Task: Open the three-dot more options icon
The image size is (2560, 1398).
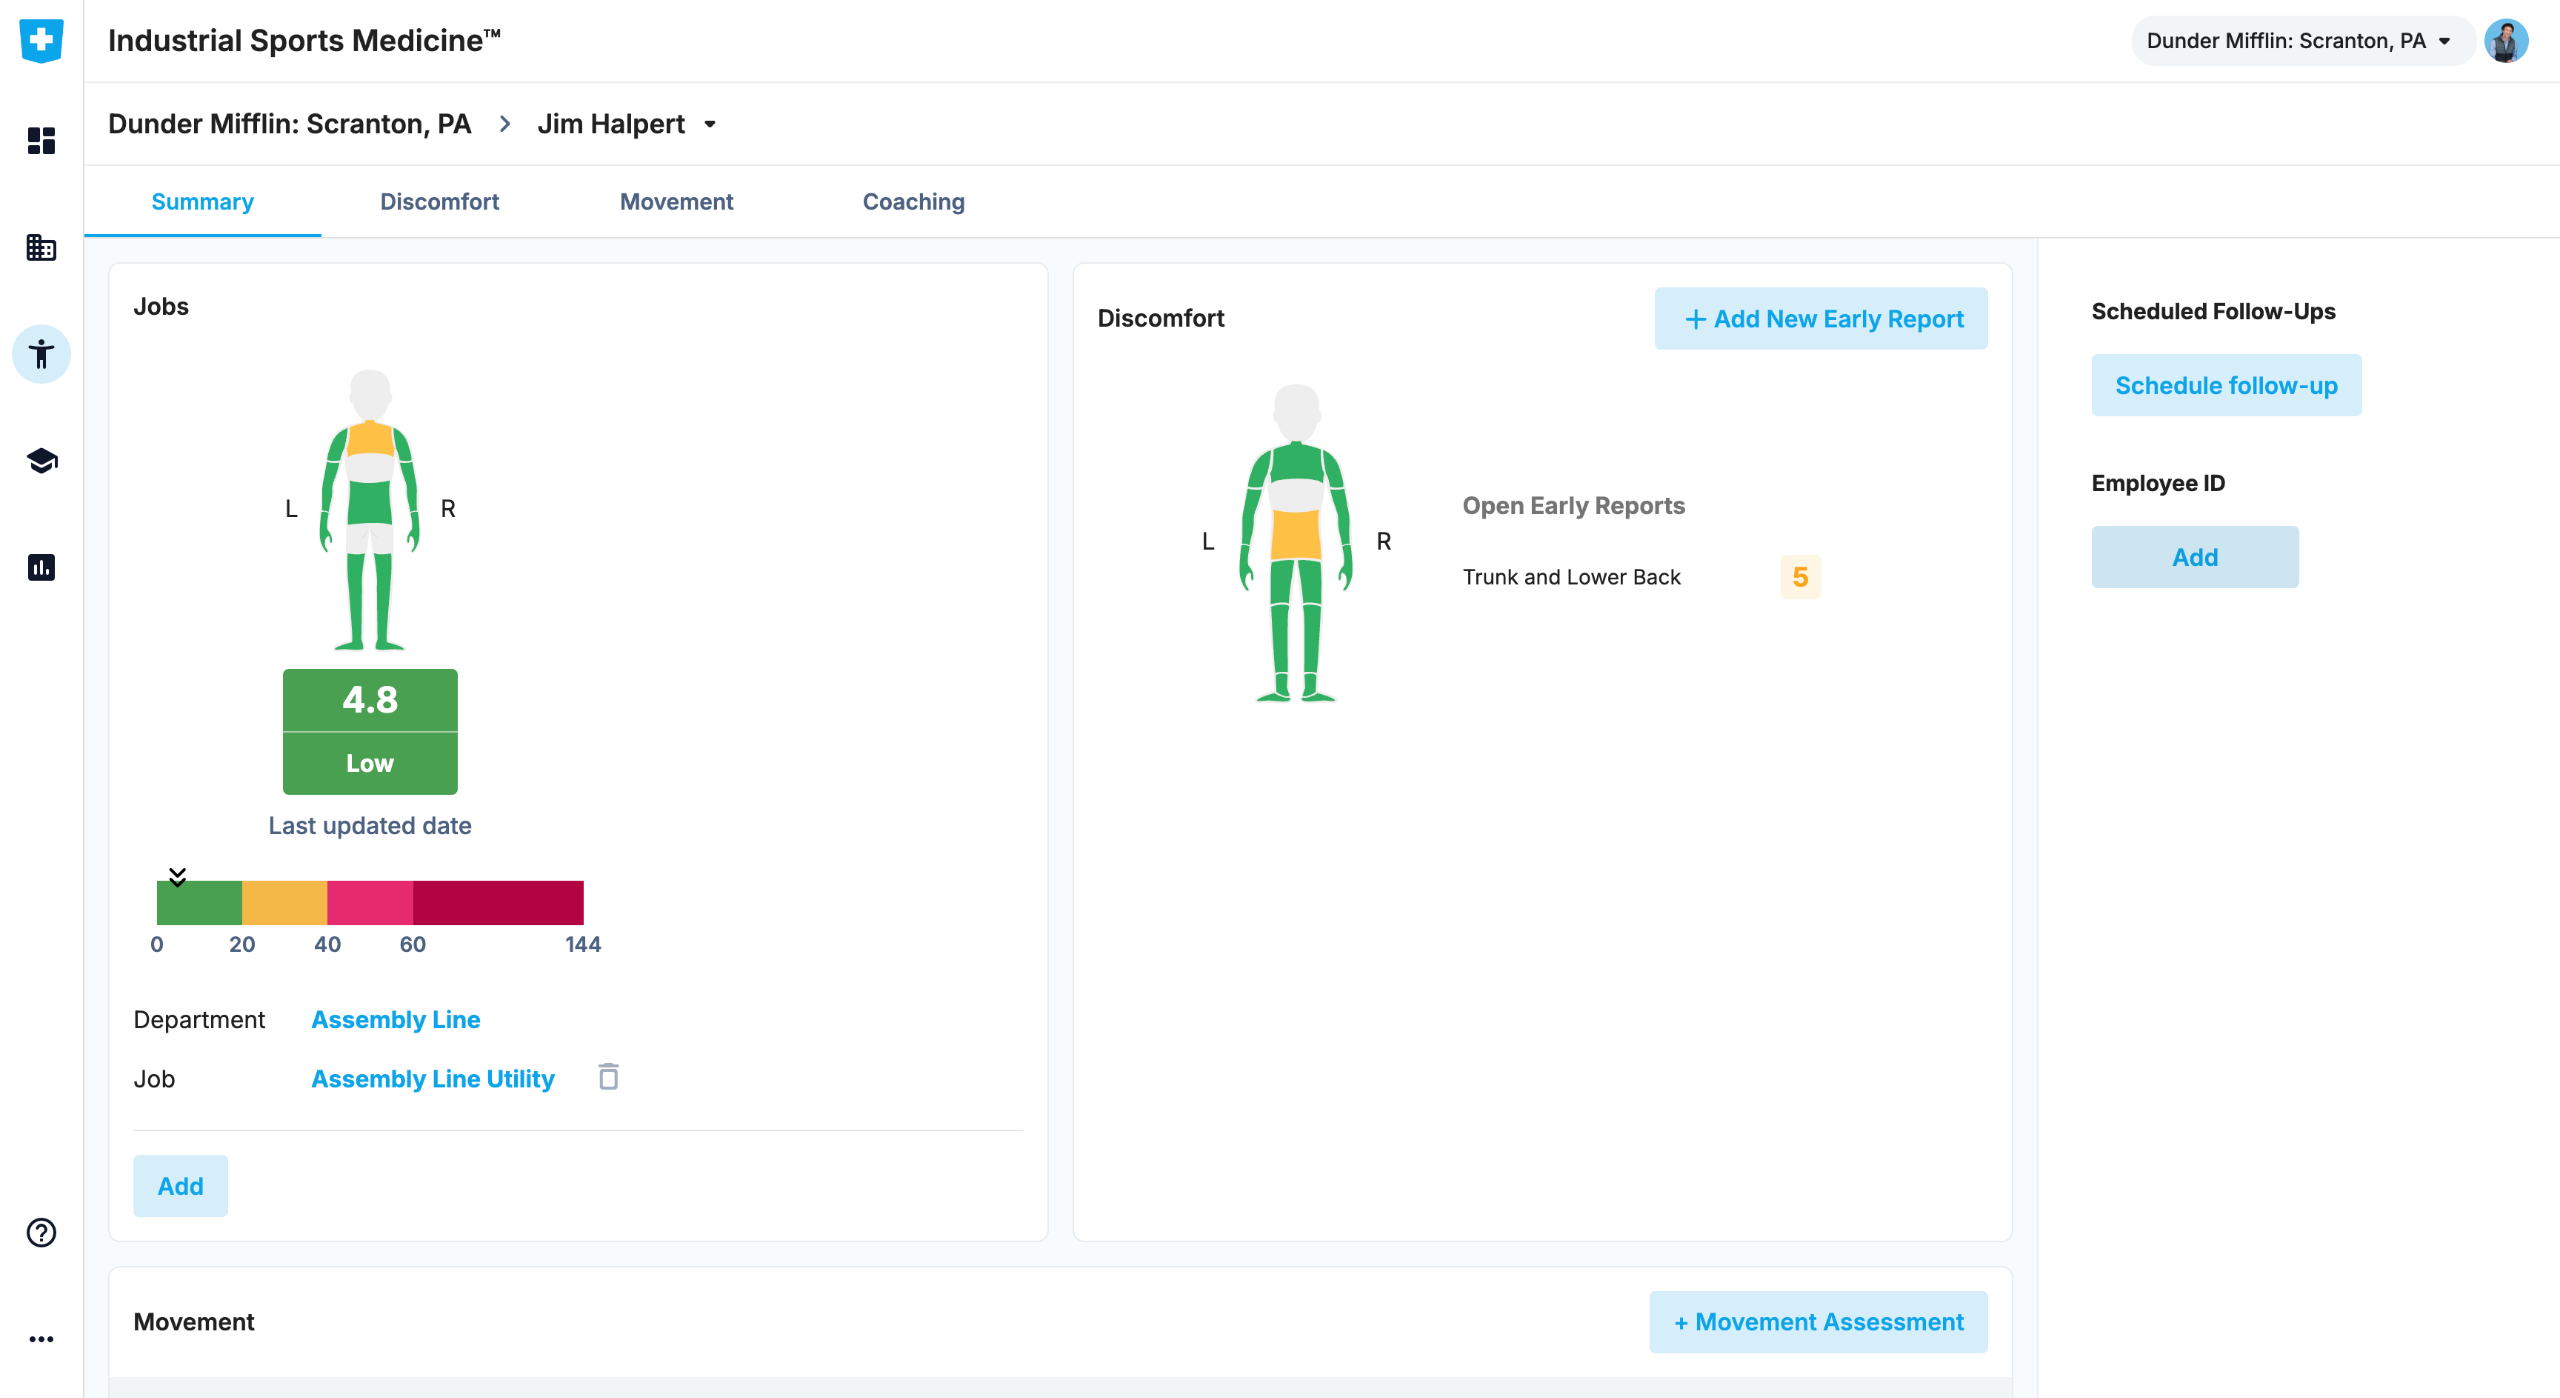Action: click(x=41, y=1339)
